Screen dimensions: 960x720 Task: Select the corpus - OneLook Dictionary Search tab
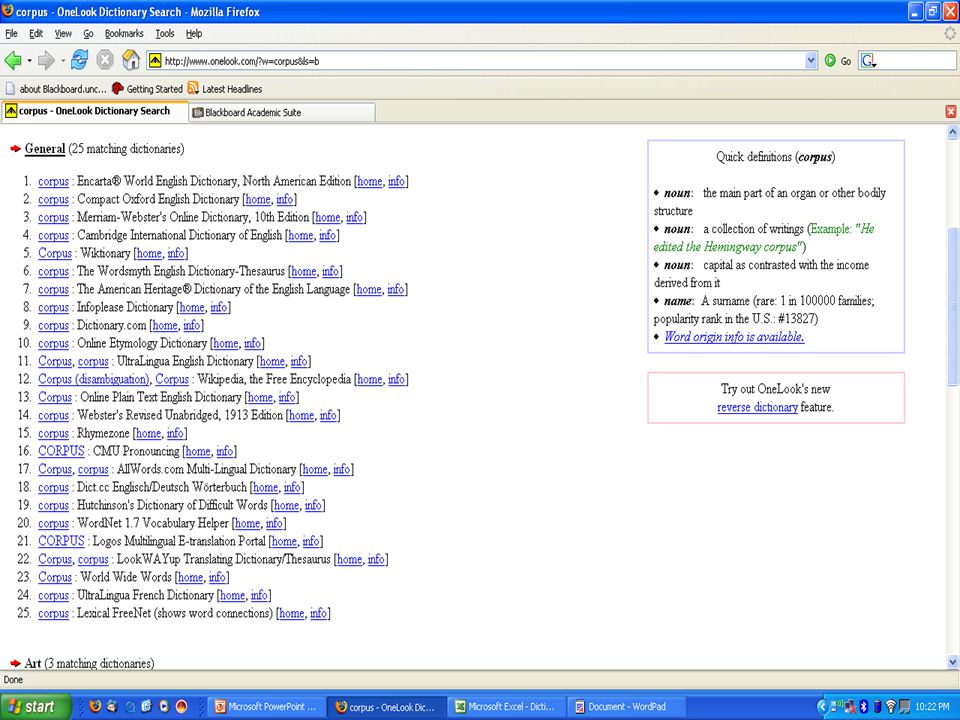click(94, 111)
